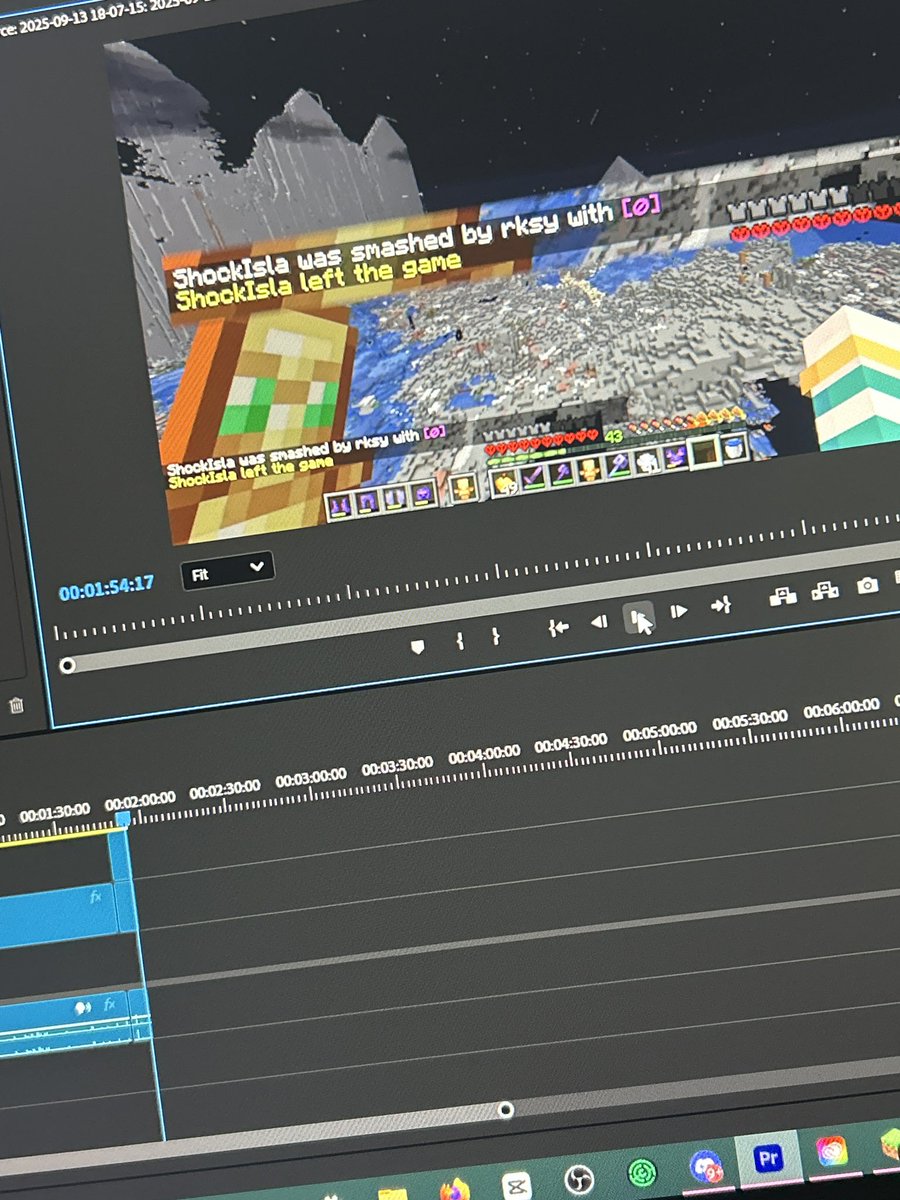Click 00:04:00:00 on the timeline ruler

(484, 753)
